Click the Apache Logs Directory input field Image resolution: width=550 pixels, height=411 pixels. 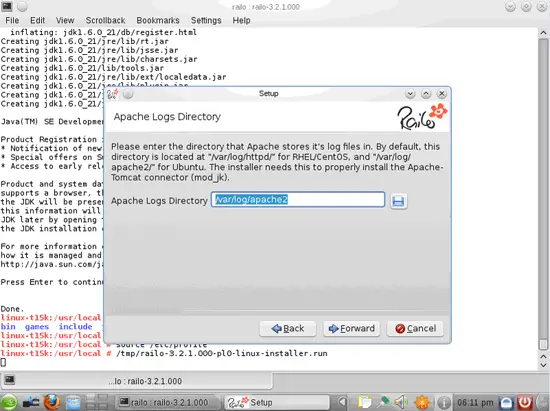(298, 200)
